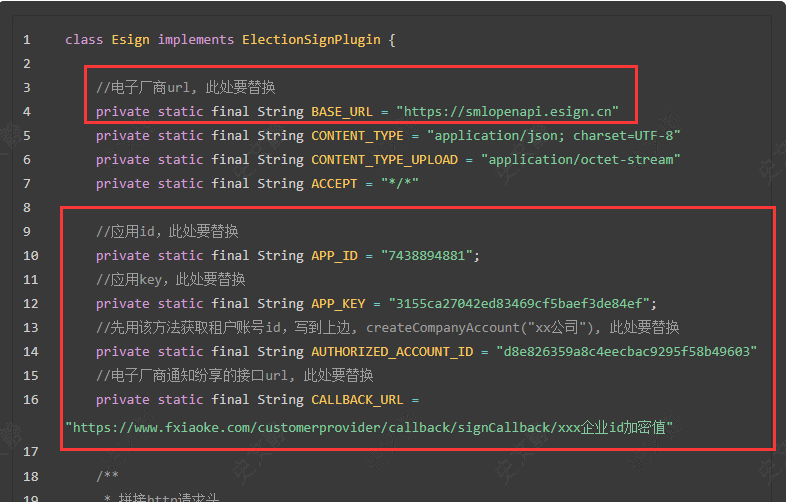Click line number 1 in the gutter

(x=27, y=40)
